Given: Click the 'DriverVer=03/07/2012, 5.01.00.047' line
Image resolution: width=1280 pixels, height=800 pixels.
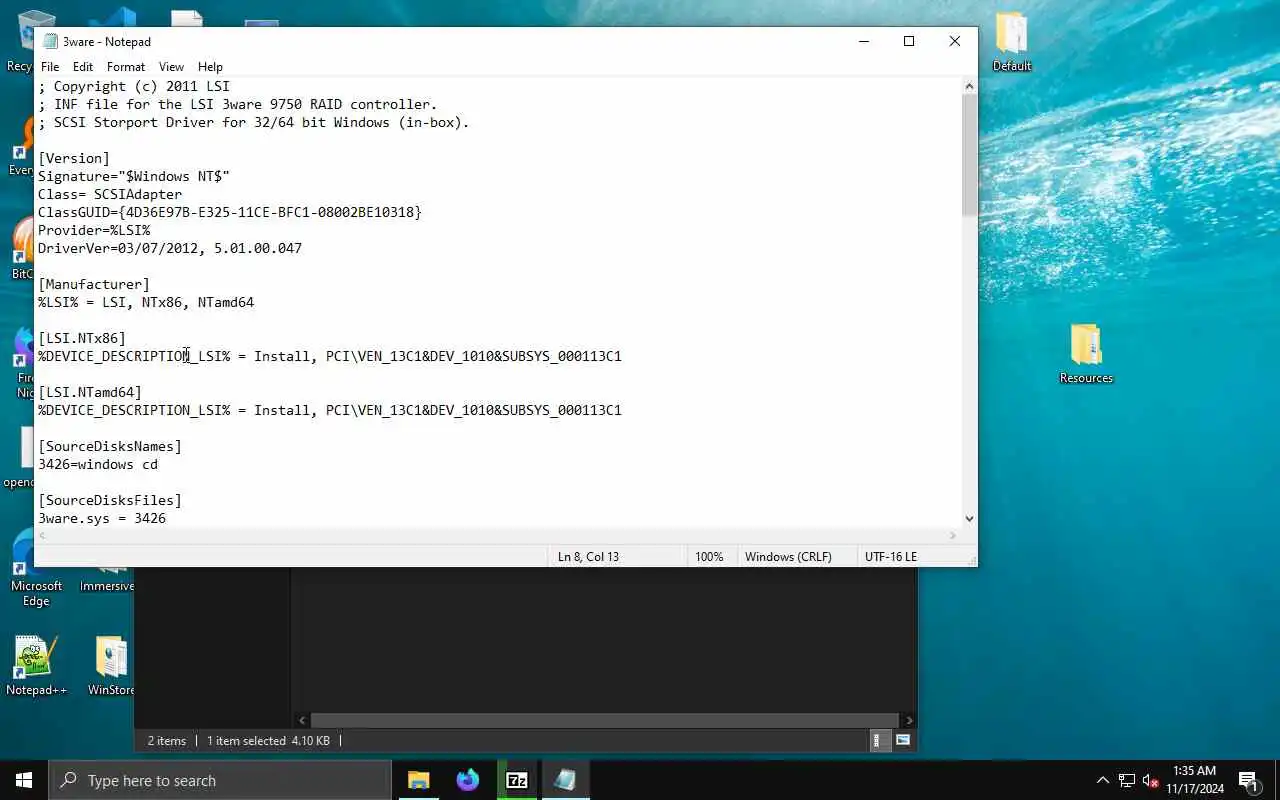Looking at the screenshot, I should [x=170, y=248].
